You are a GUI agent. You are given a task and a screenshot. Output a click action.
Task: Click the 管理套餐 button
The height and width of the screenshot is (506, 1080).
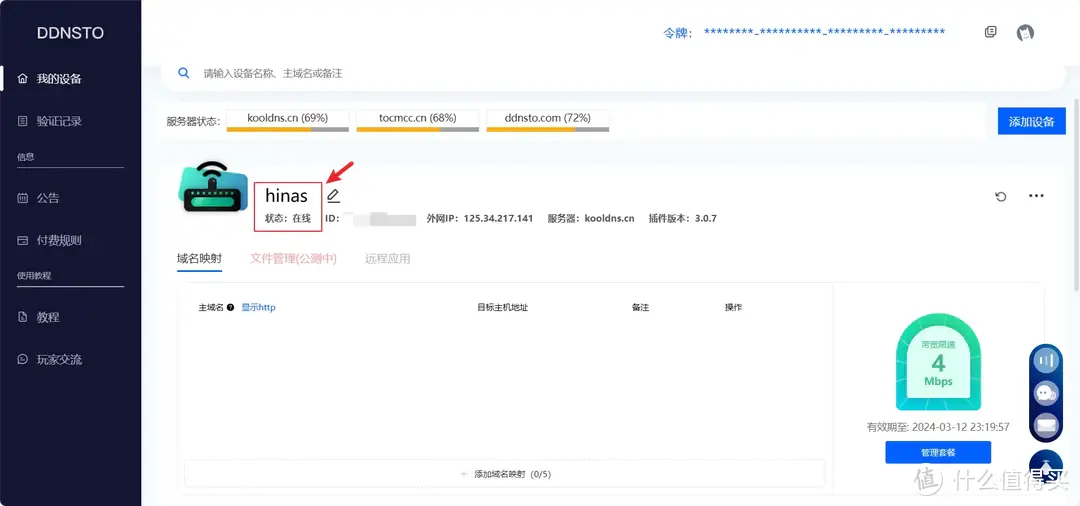tap(938, 452)
